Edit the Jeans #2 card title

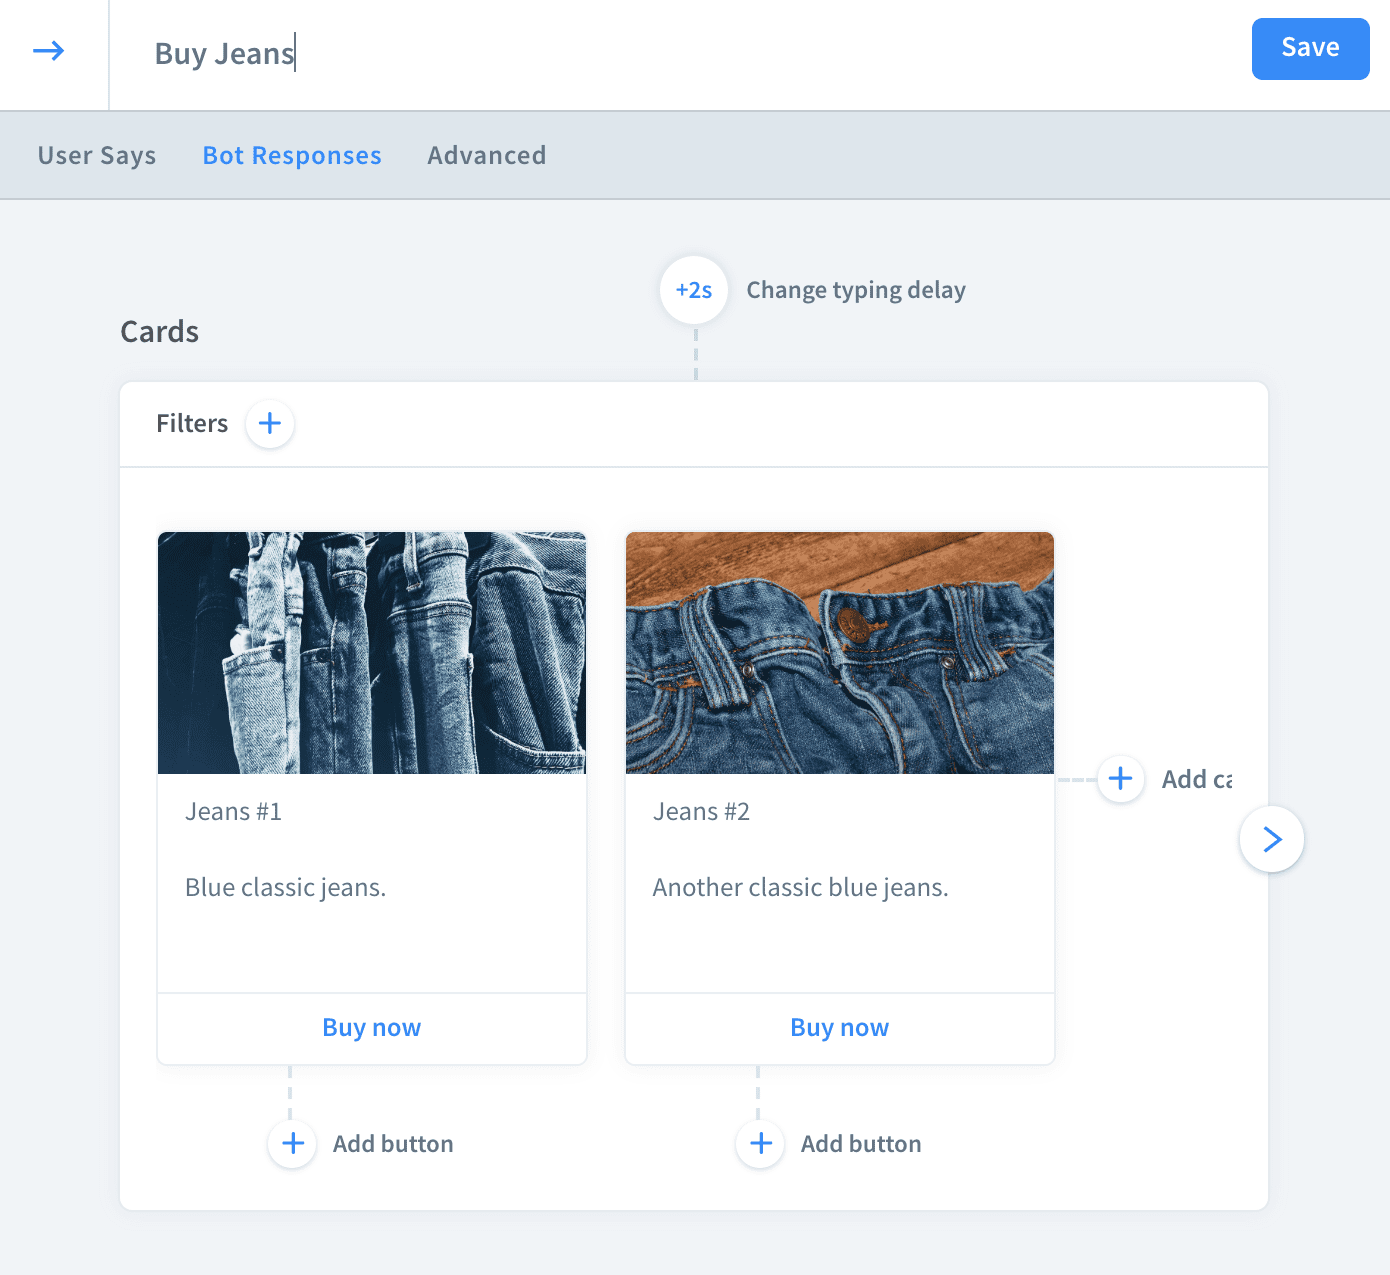702,811
